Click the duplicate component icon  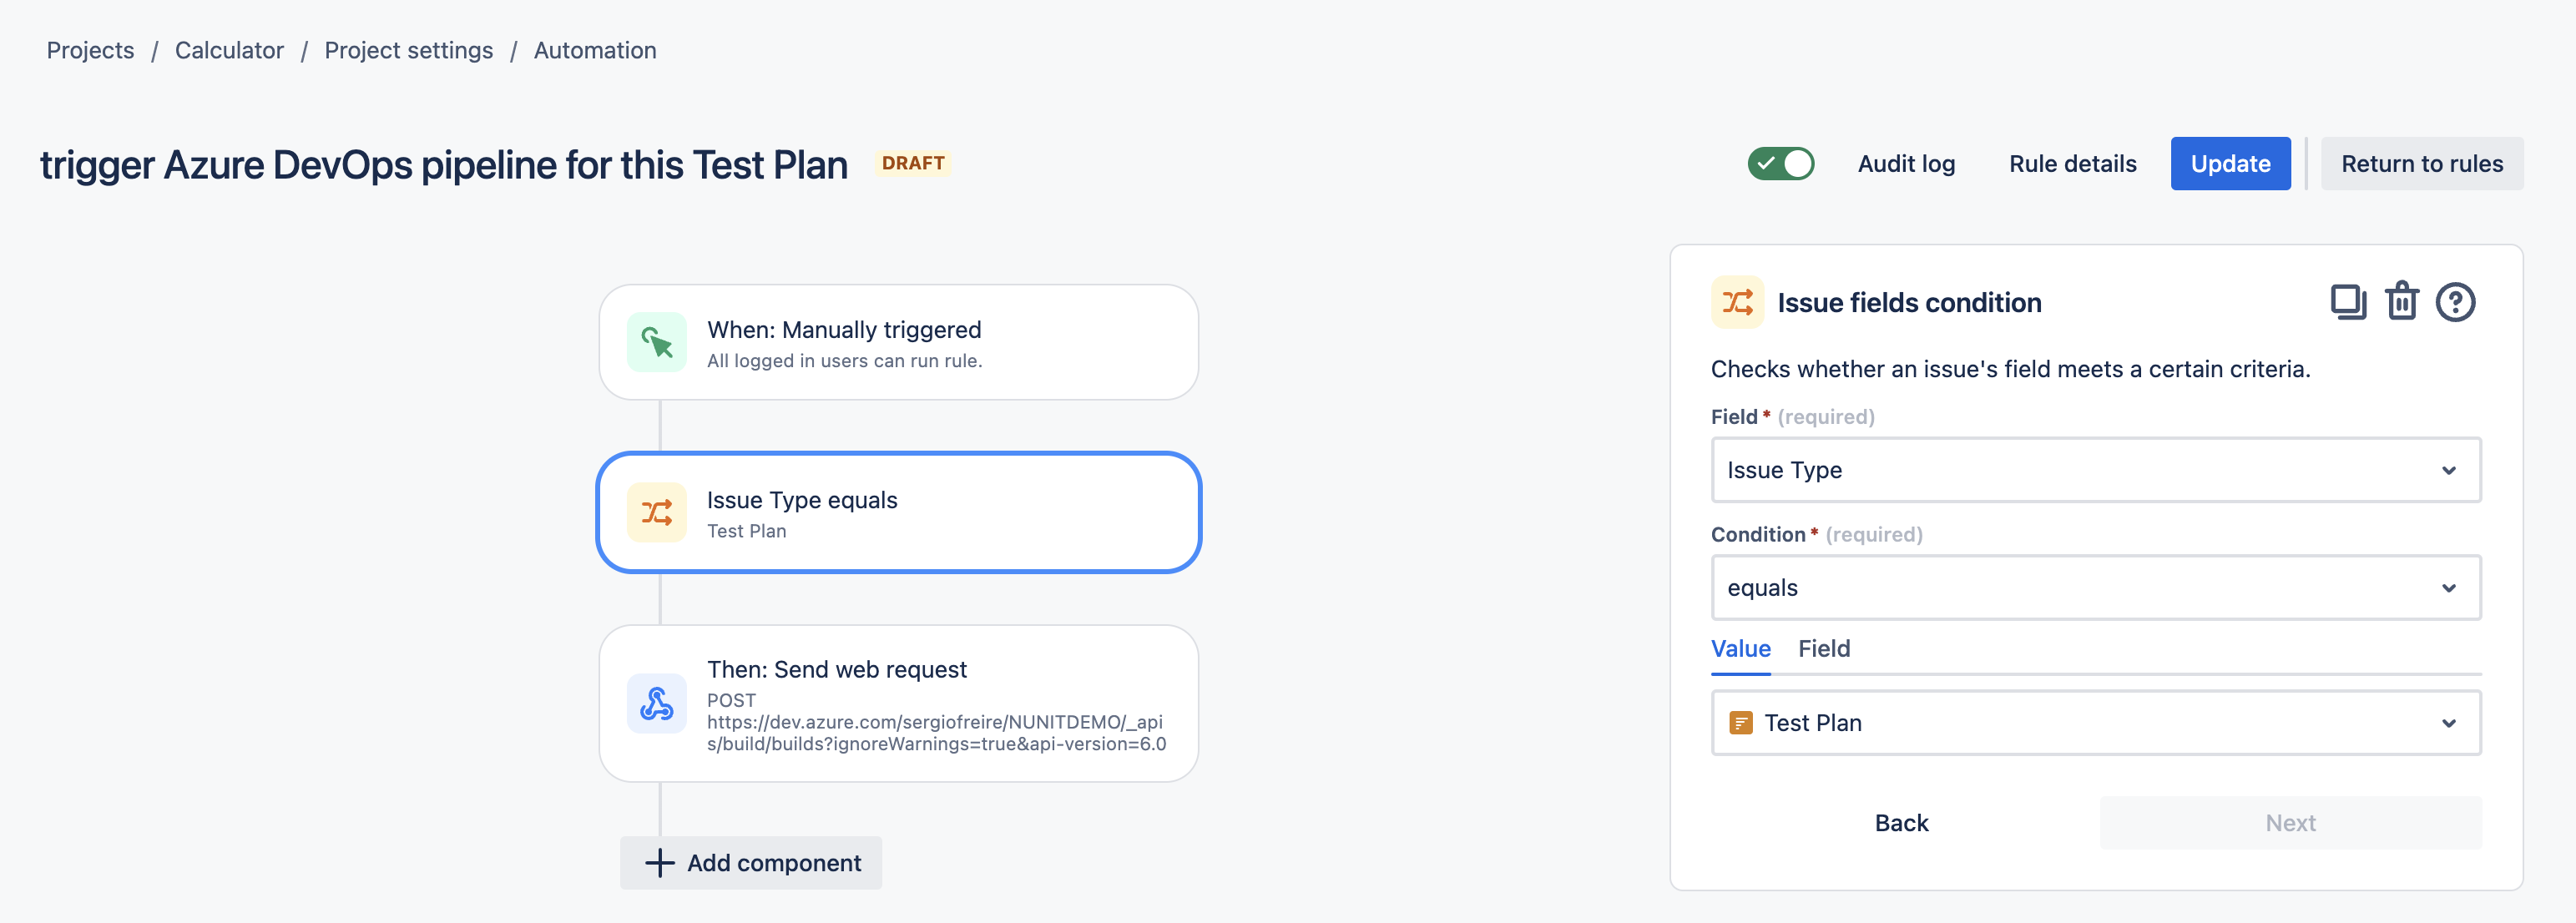(2348, 302)
